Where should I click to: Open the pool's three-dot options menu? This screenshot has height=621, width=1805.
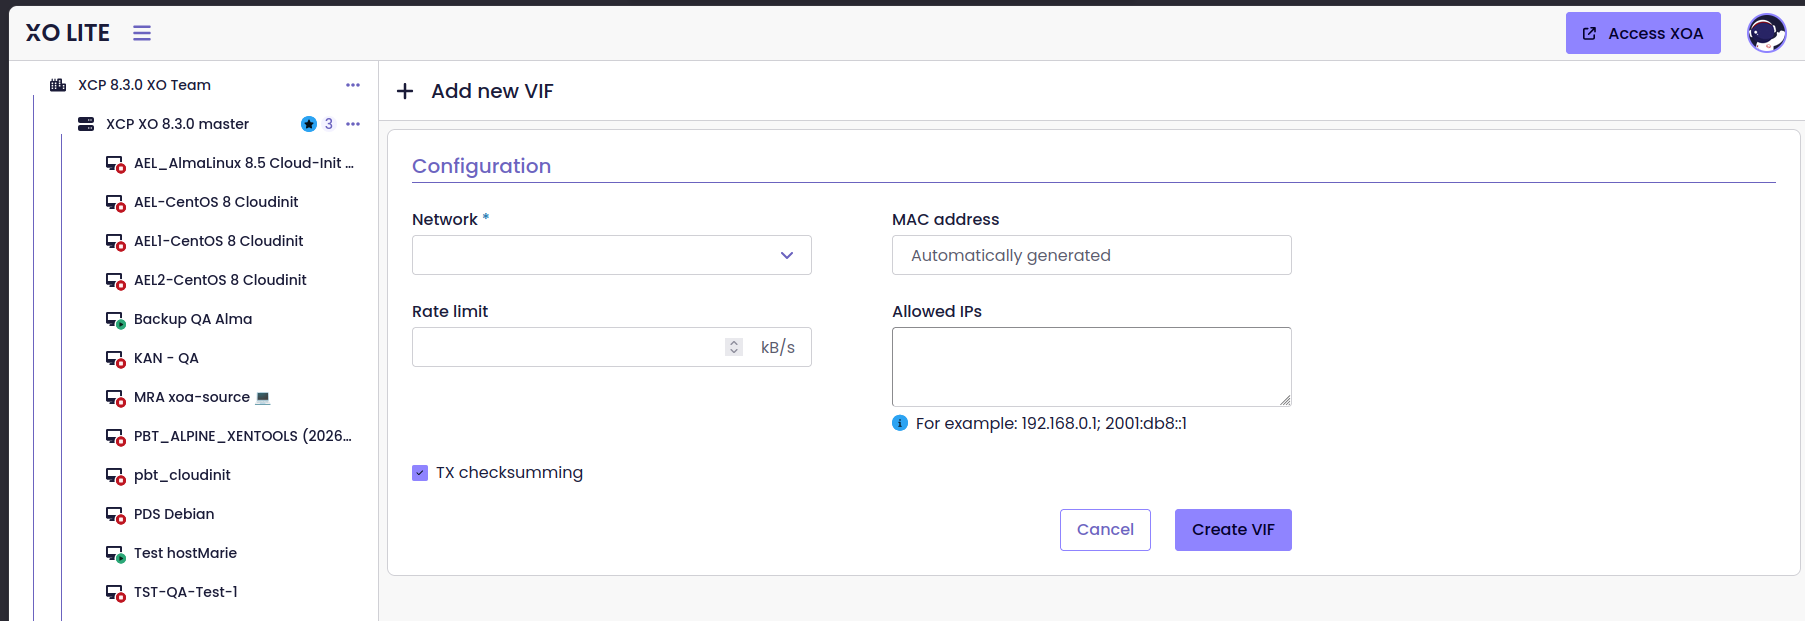click(353, 85)
